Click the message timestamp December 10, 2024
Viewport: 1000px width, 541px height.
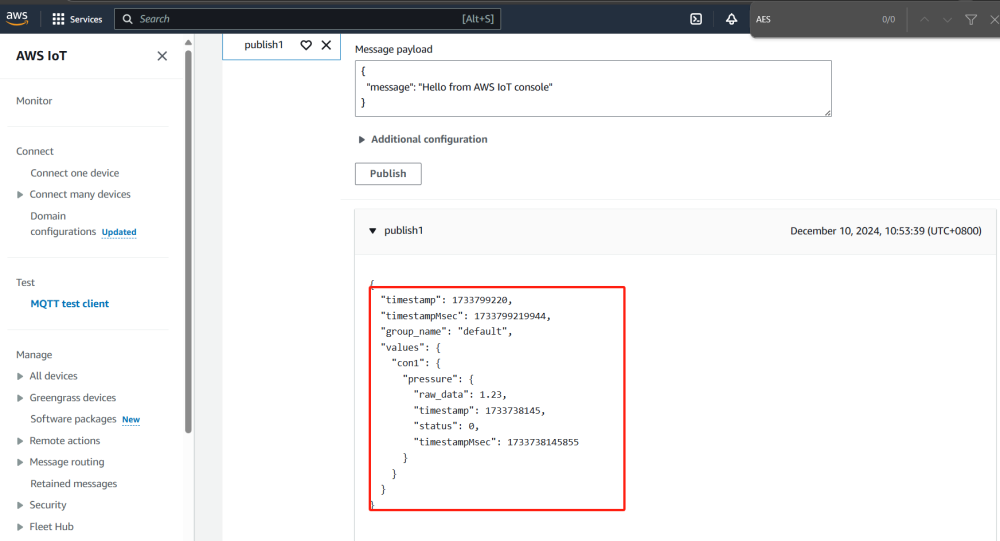point(886,231)
